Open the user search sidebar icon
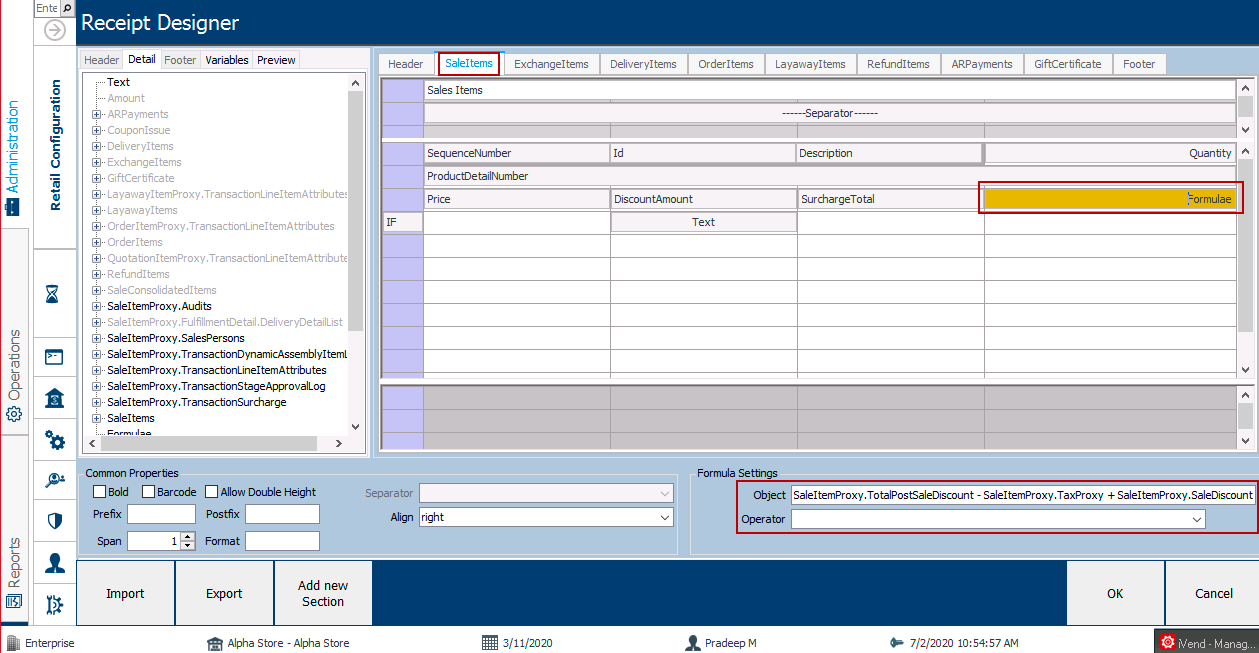The width and height of the screenshot is (1259, 653). pyautogui.click(x=55, y=480)
